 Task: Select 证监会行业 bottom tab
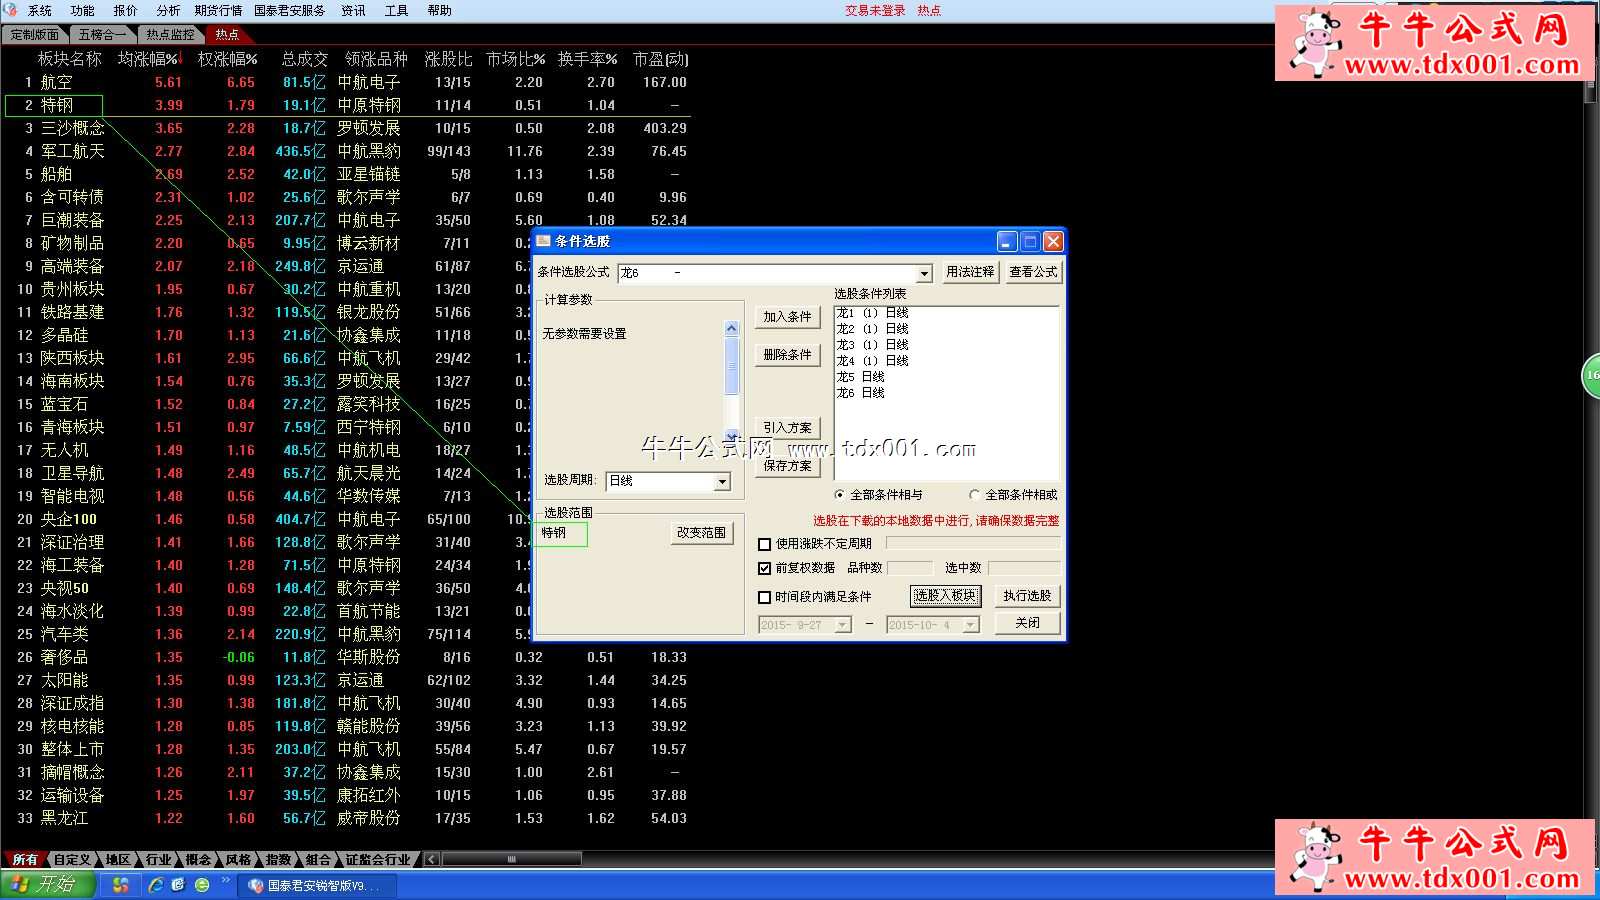[x=378, y=860]
